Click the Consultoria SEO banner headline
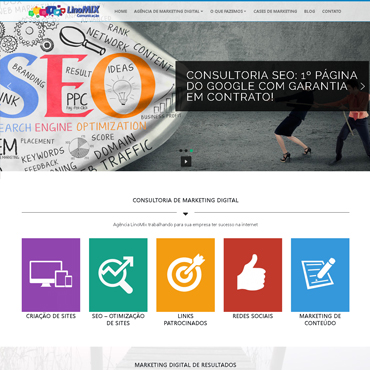370x370 pixels. (272, 86)
